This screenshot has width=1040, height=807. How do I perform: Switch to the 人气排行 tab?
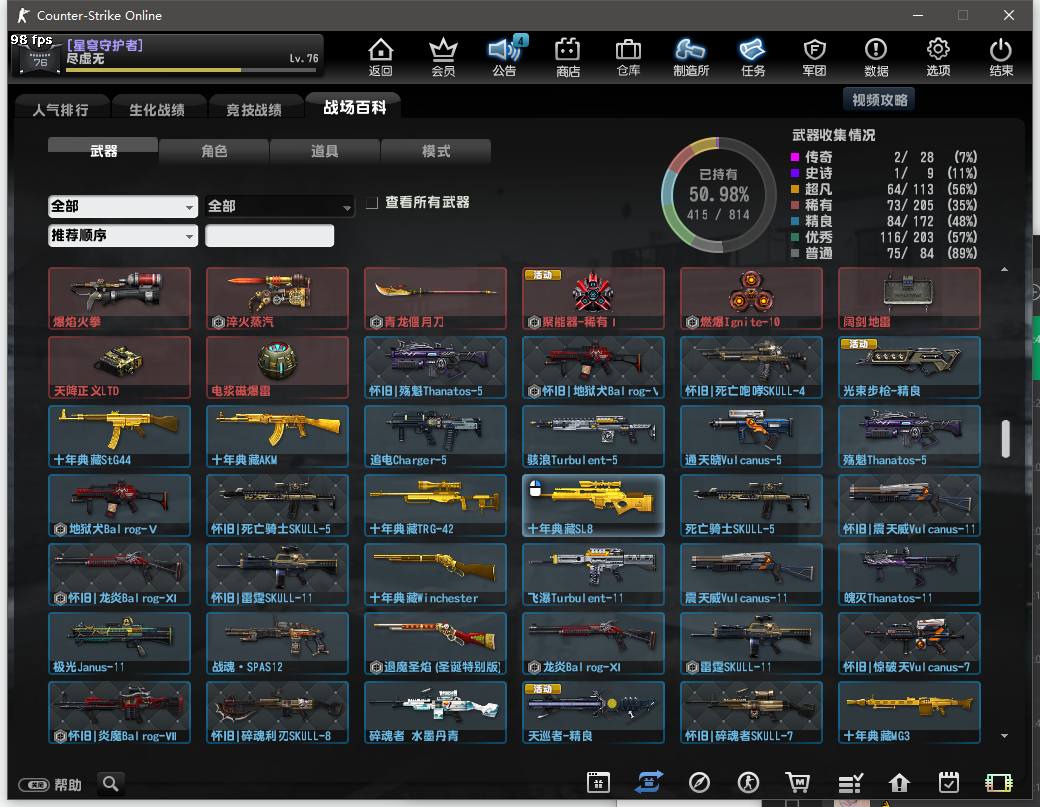[x=61, y=109]
